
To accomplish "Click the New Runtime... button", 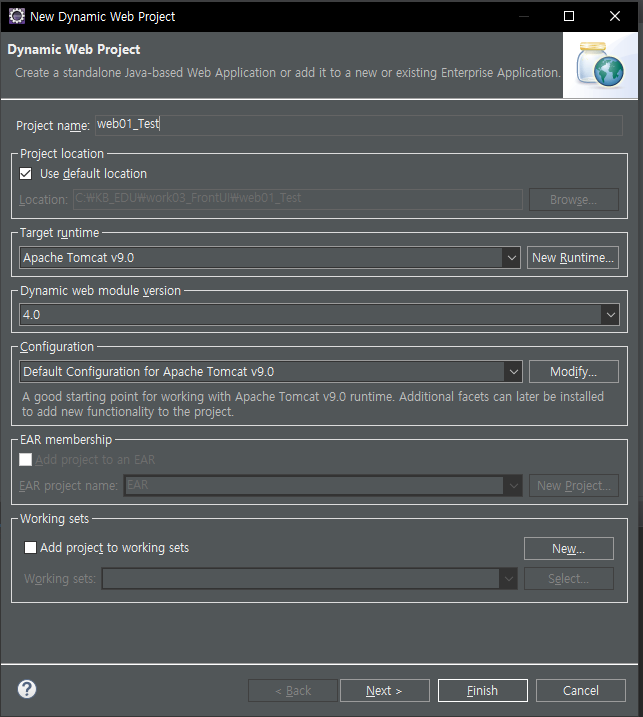I will click(x=573, y=258).
